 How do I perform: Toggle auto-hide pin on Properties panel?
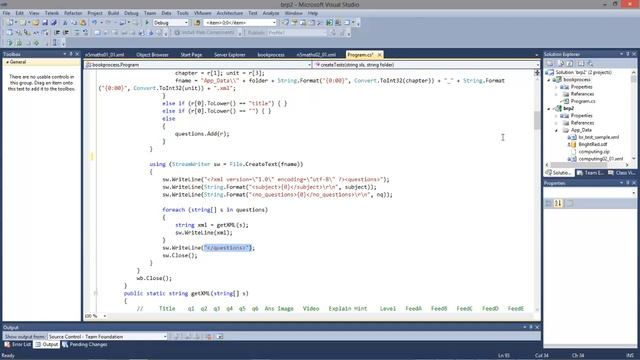(628, 183)
